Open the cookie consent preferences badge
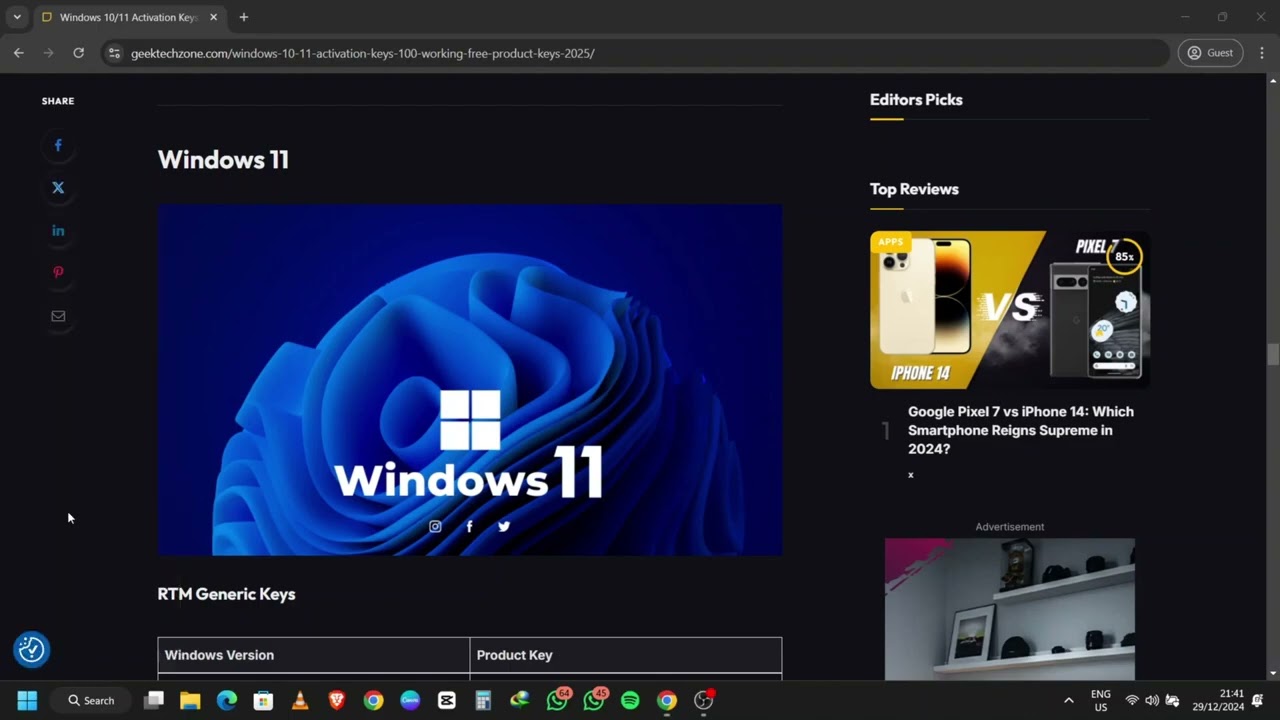Viewport: 1280px width, 720px height. pyautogui.click(x=31, y=650)
